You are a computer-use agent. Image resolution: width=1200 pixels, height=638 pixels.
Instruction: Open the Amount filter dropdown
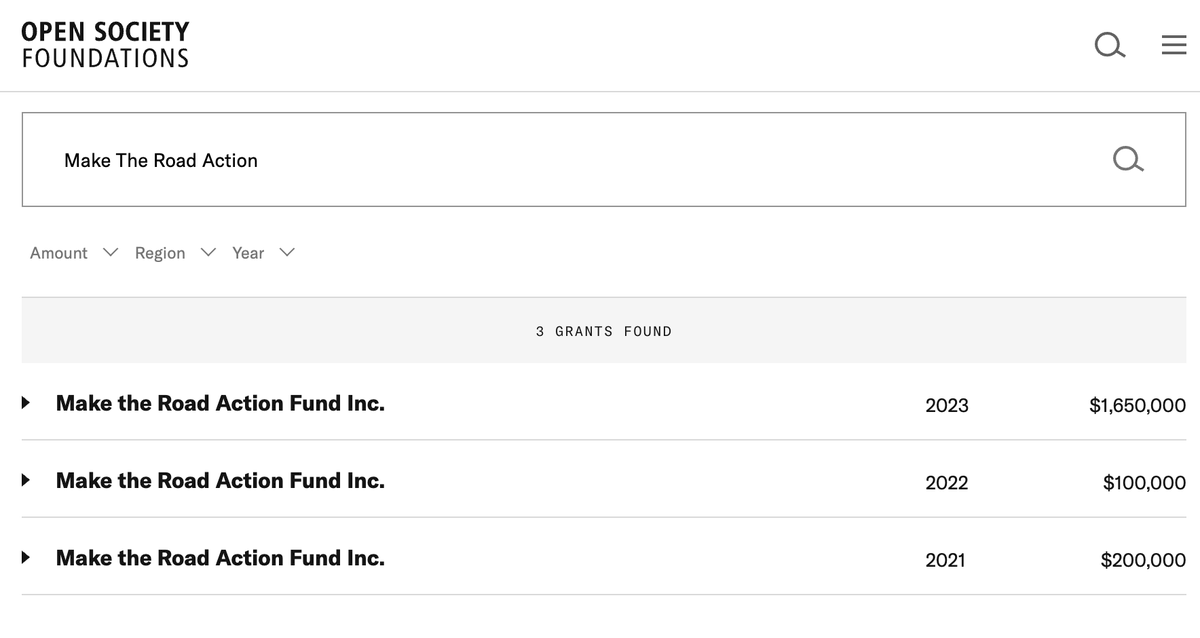pyautogui.click(x=73, y=253)
